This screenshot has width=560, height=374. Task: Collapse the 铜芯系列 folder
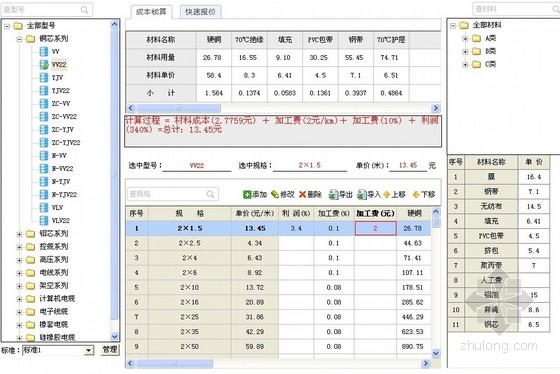pyautogui.click(x=19, y=39)
